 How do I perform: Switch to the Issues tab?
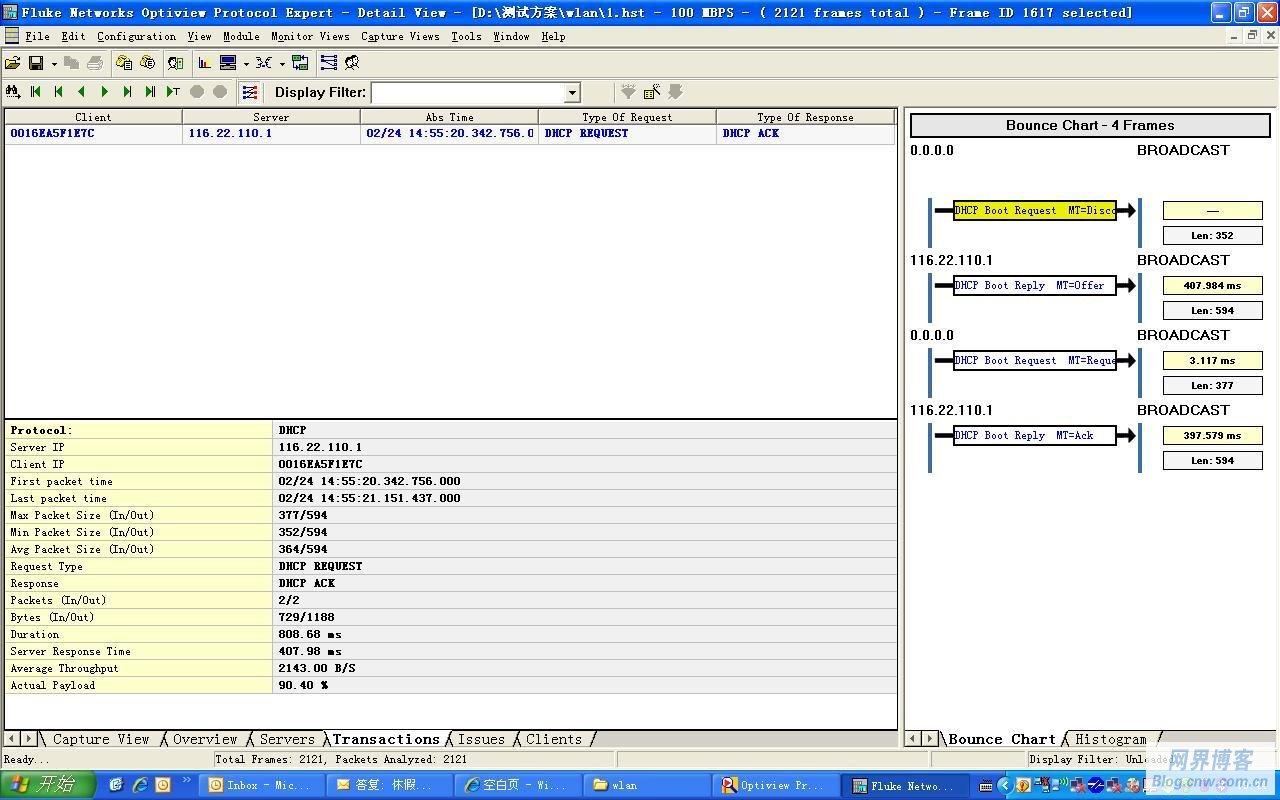coord(481,739)
